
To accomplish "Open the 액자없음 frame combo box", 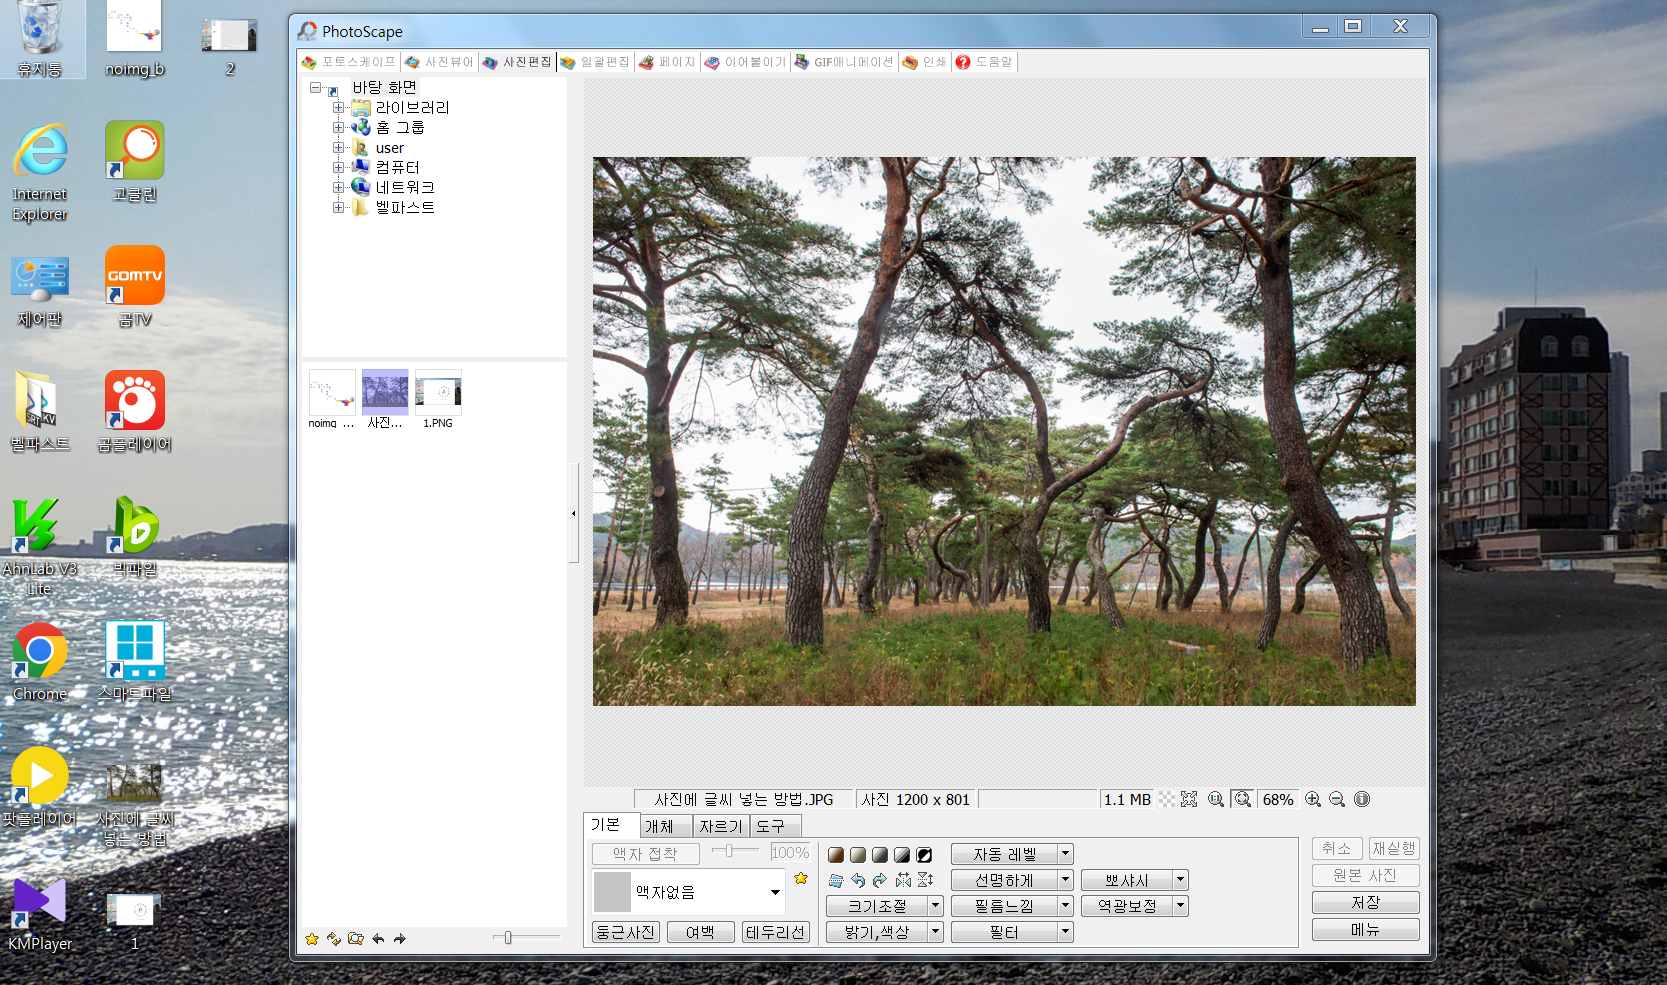I will (x=688, y=892).
